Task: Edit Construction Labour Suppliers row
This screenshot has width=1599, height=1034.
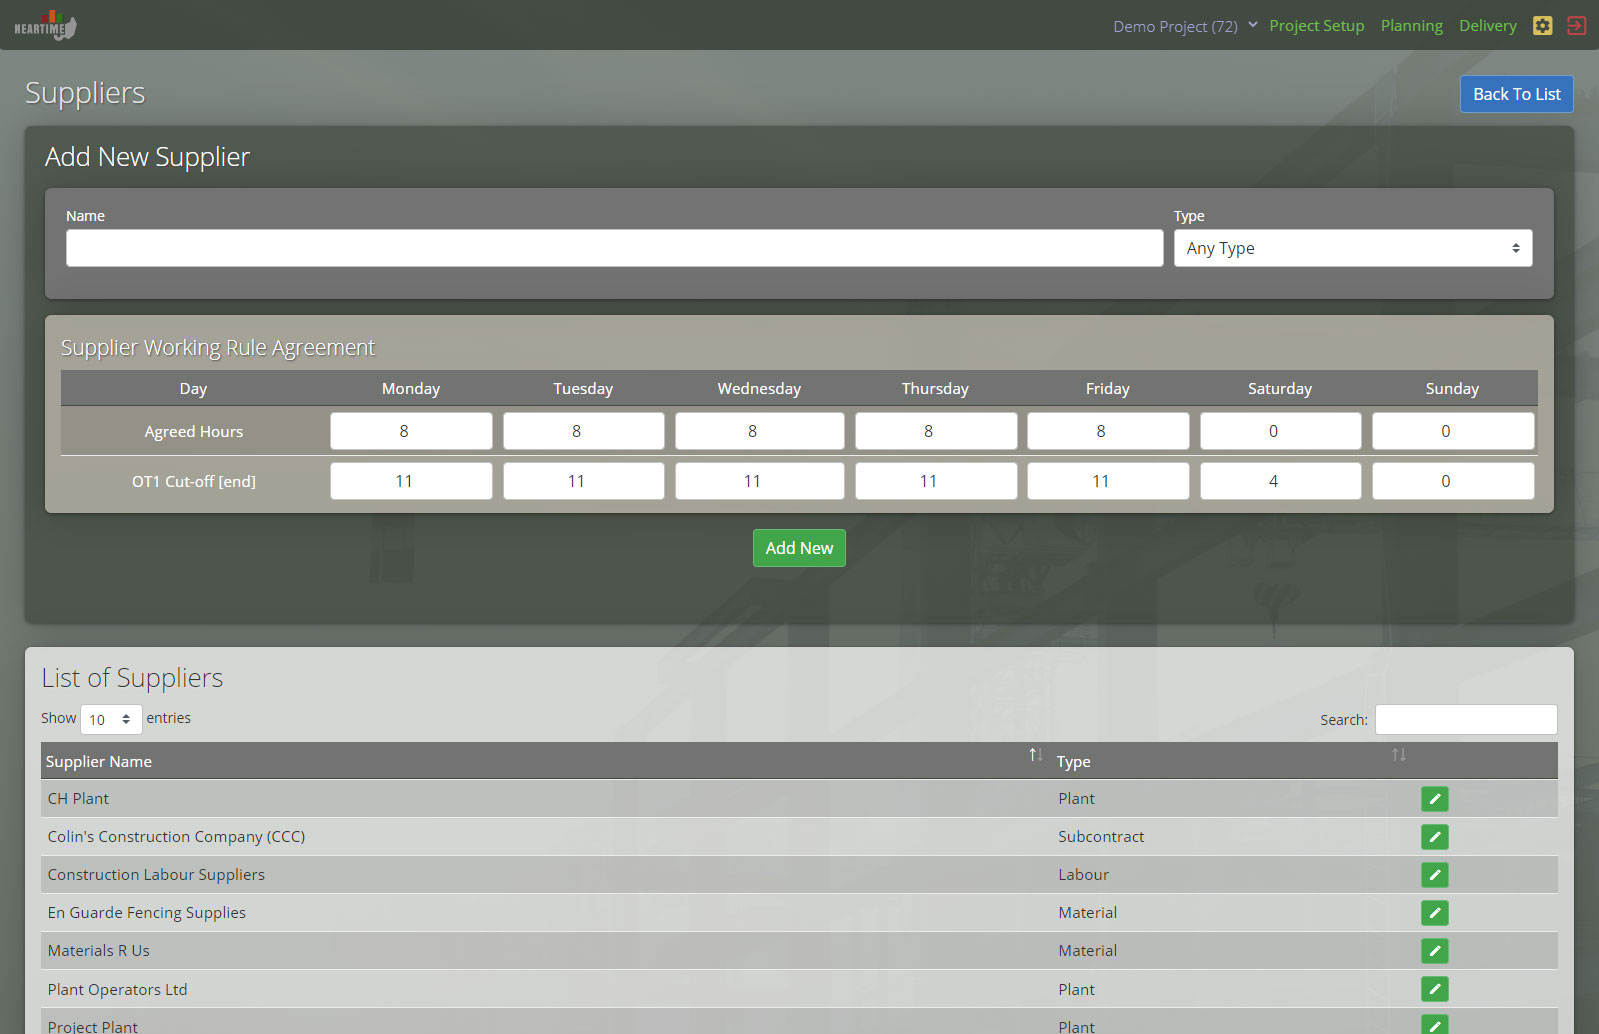Action: click(x=1434, y=875)
